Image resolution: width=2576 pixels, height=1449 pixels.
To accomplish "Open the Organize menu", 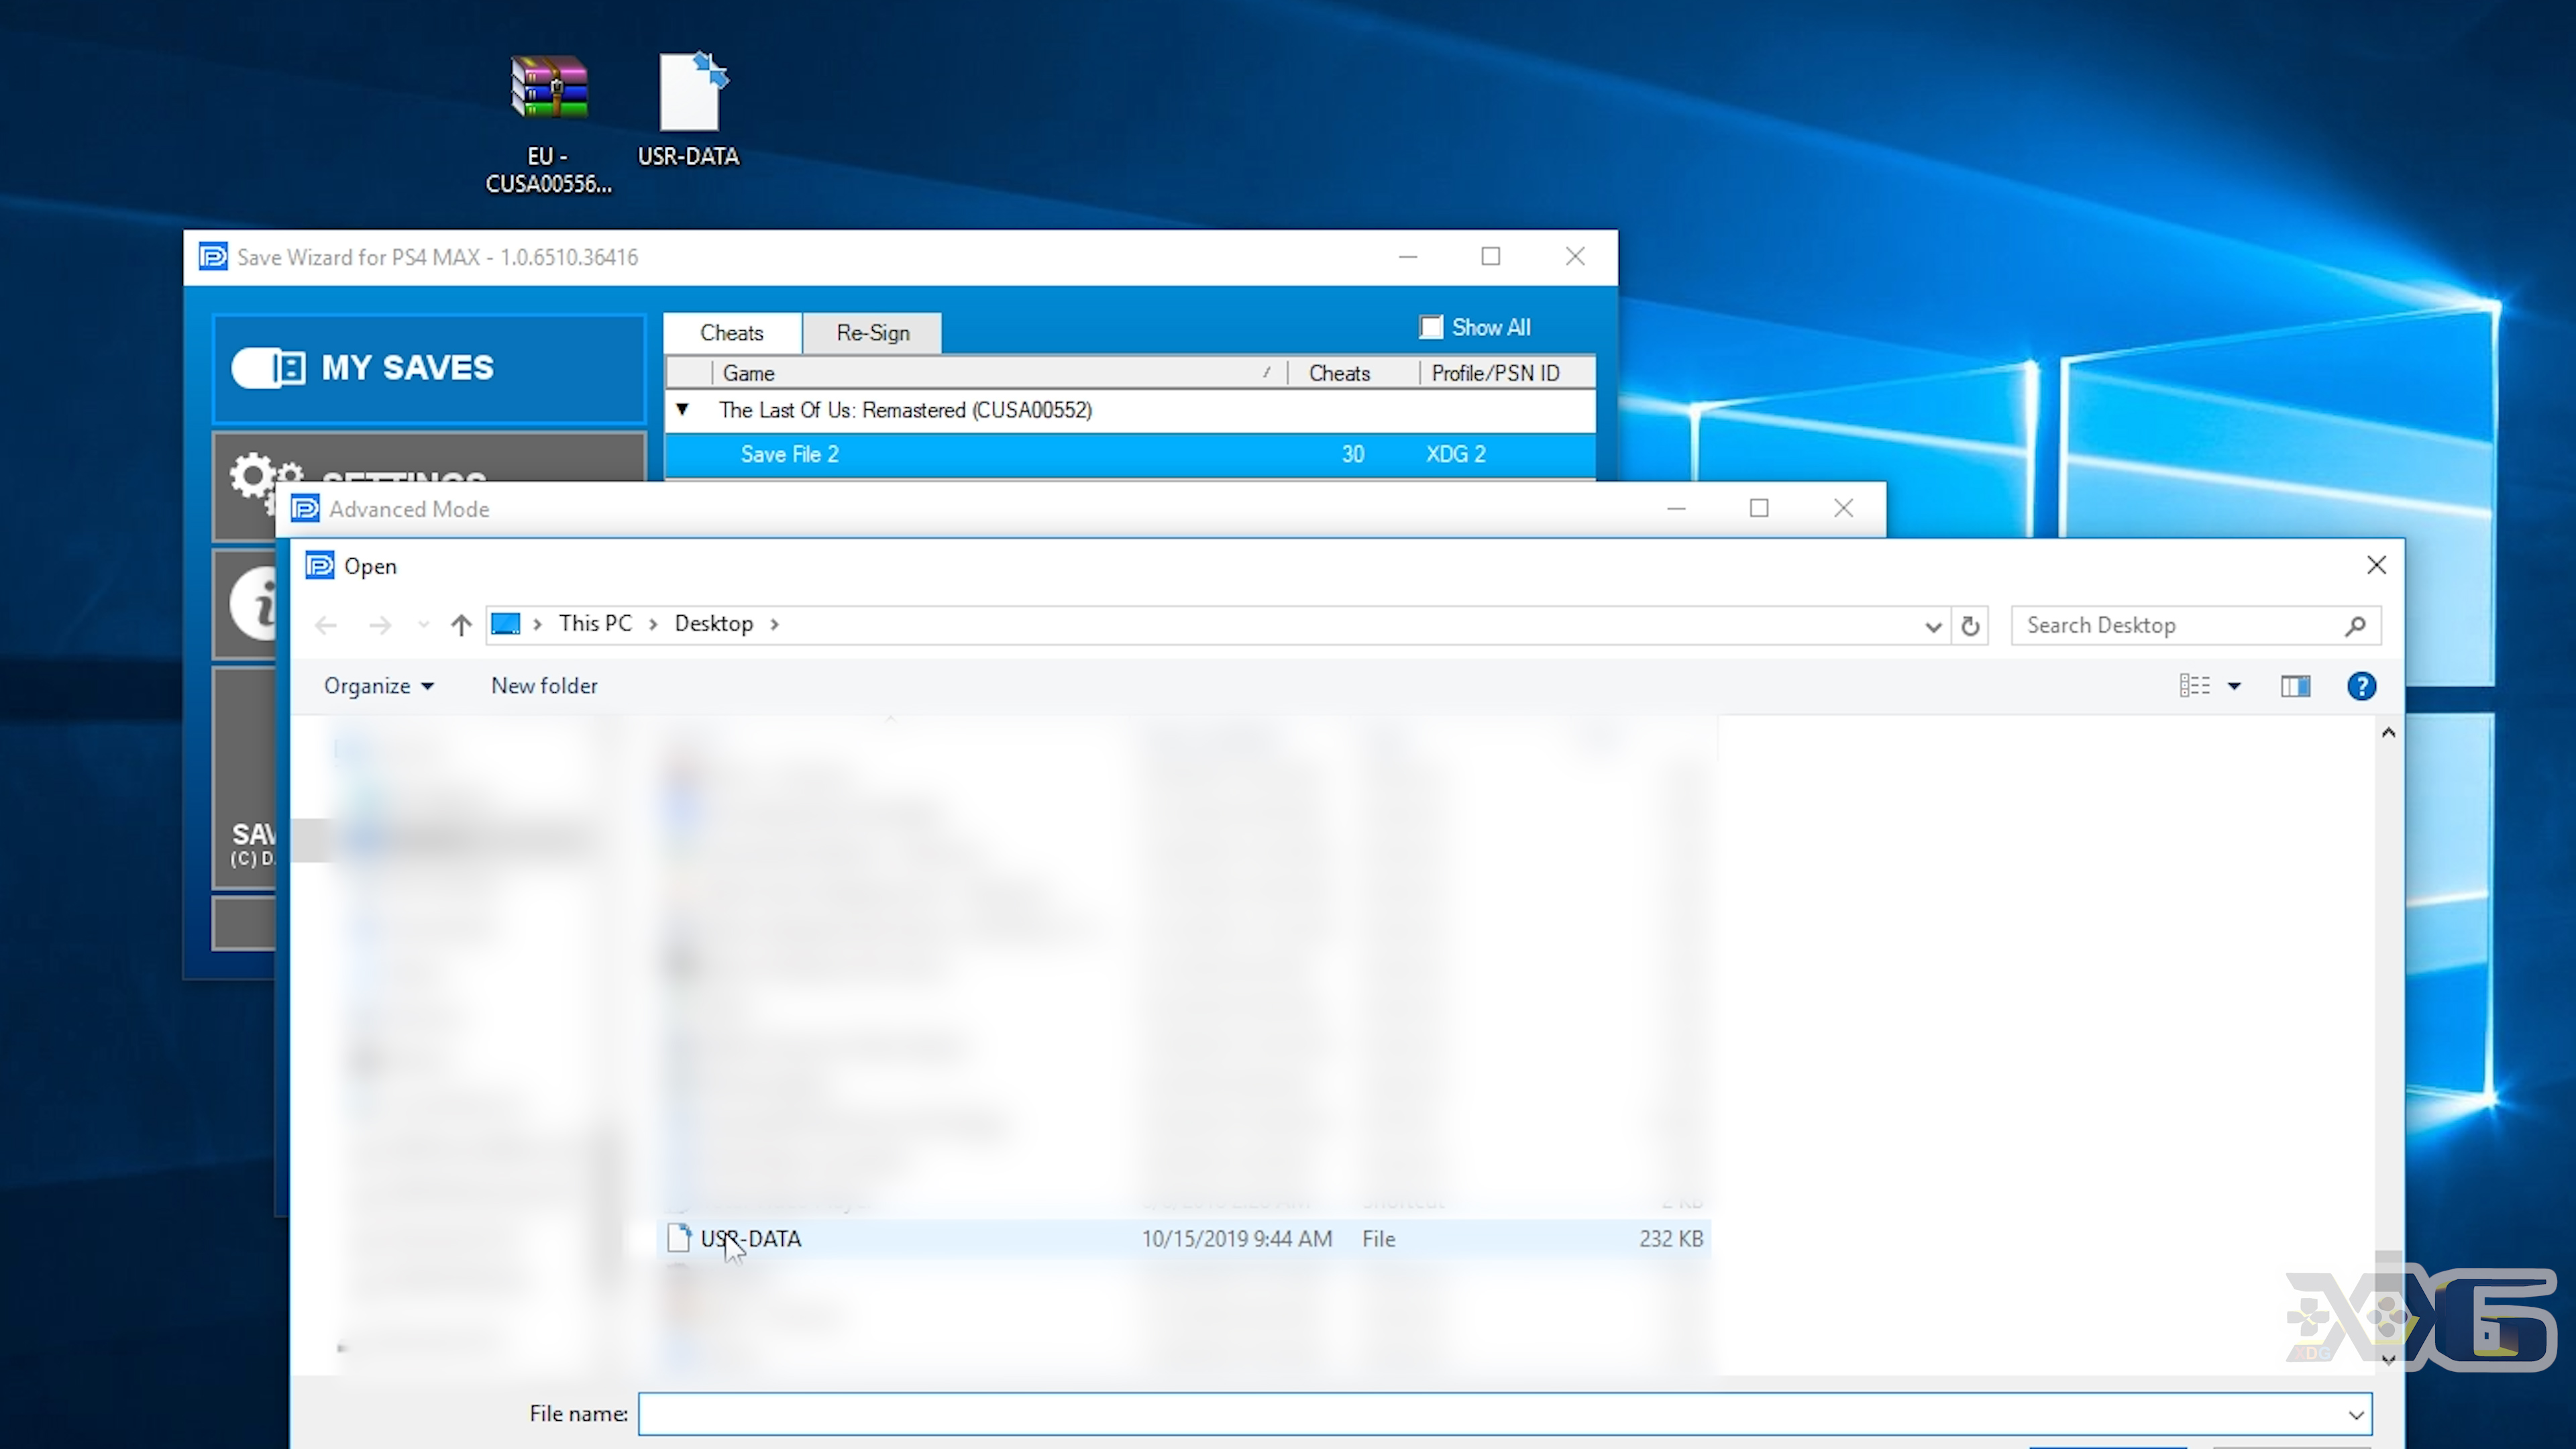I will (x=378, y=686).
